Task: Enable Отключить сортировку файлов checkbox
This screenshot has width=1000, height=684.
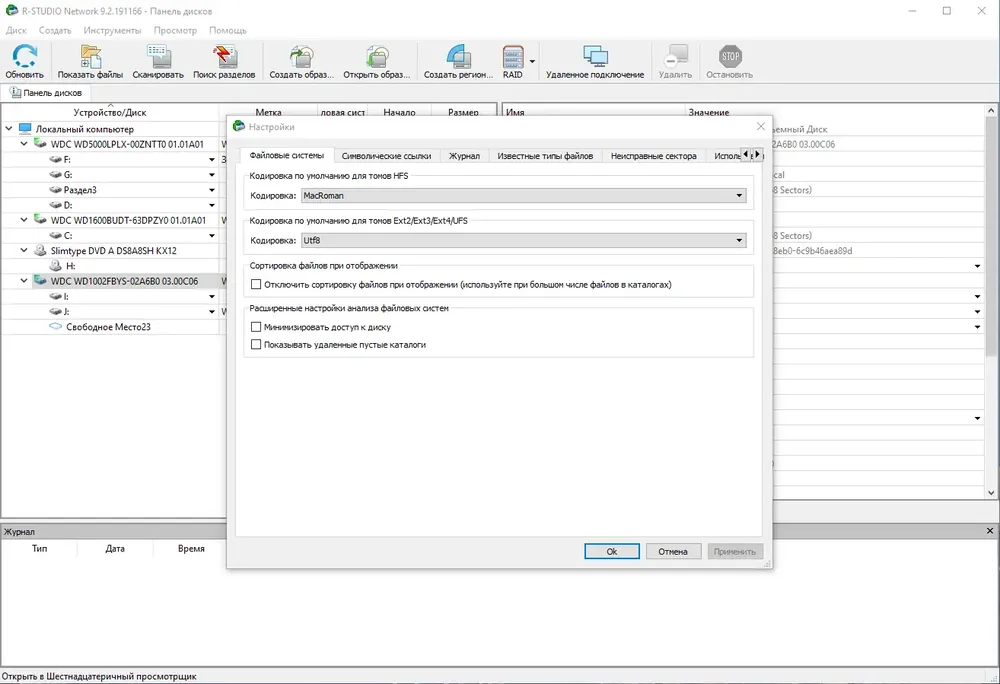Action: [256, 284]
